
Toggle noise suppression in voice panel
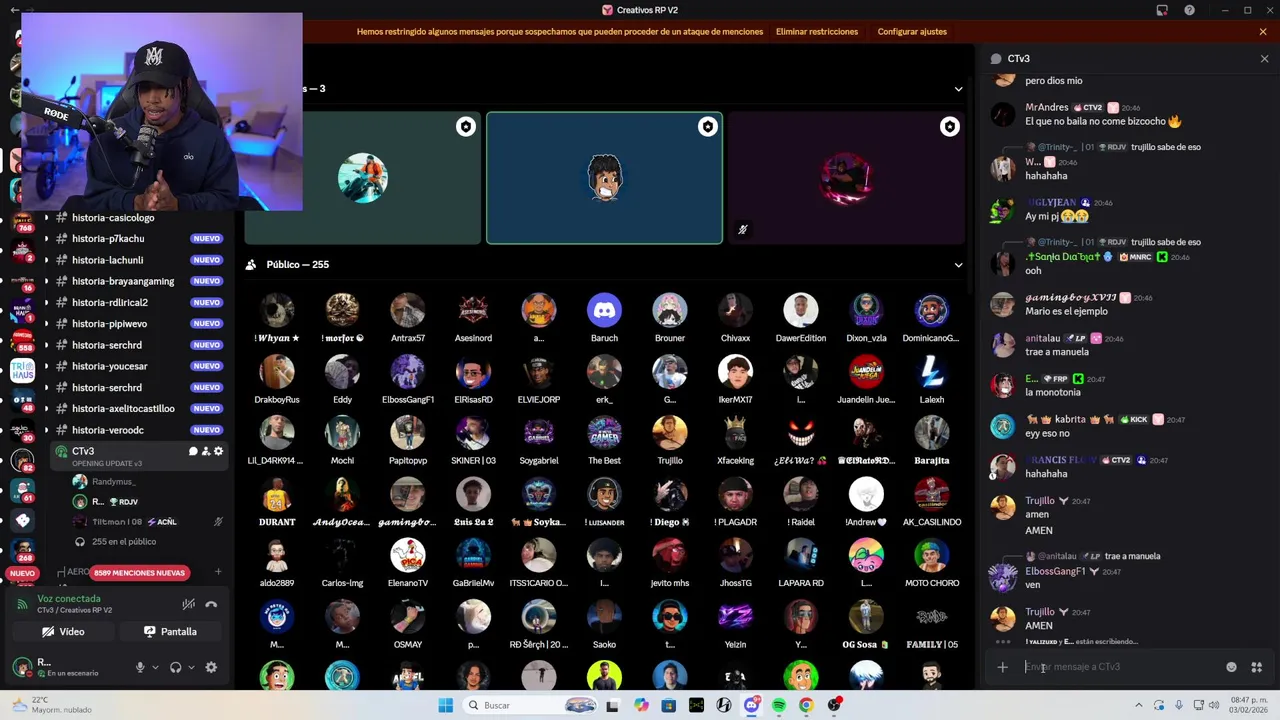(x=188, y=604)
